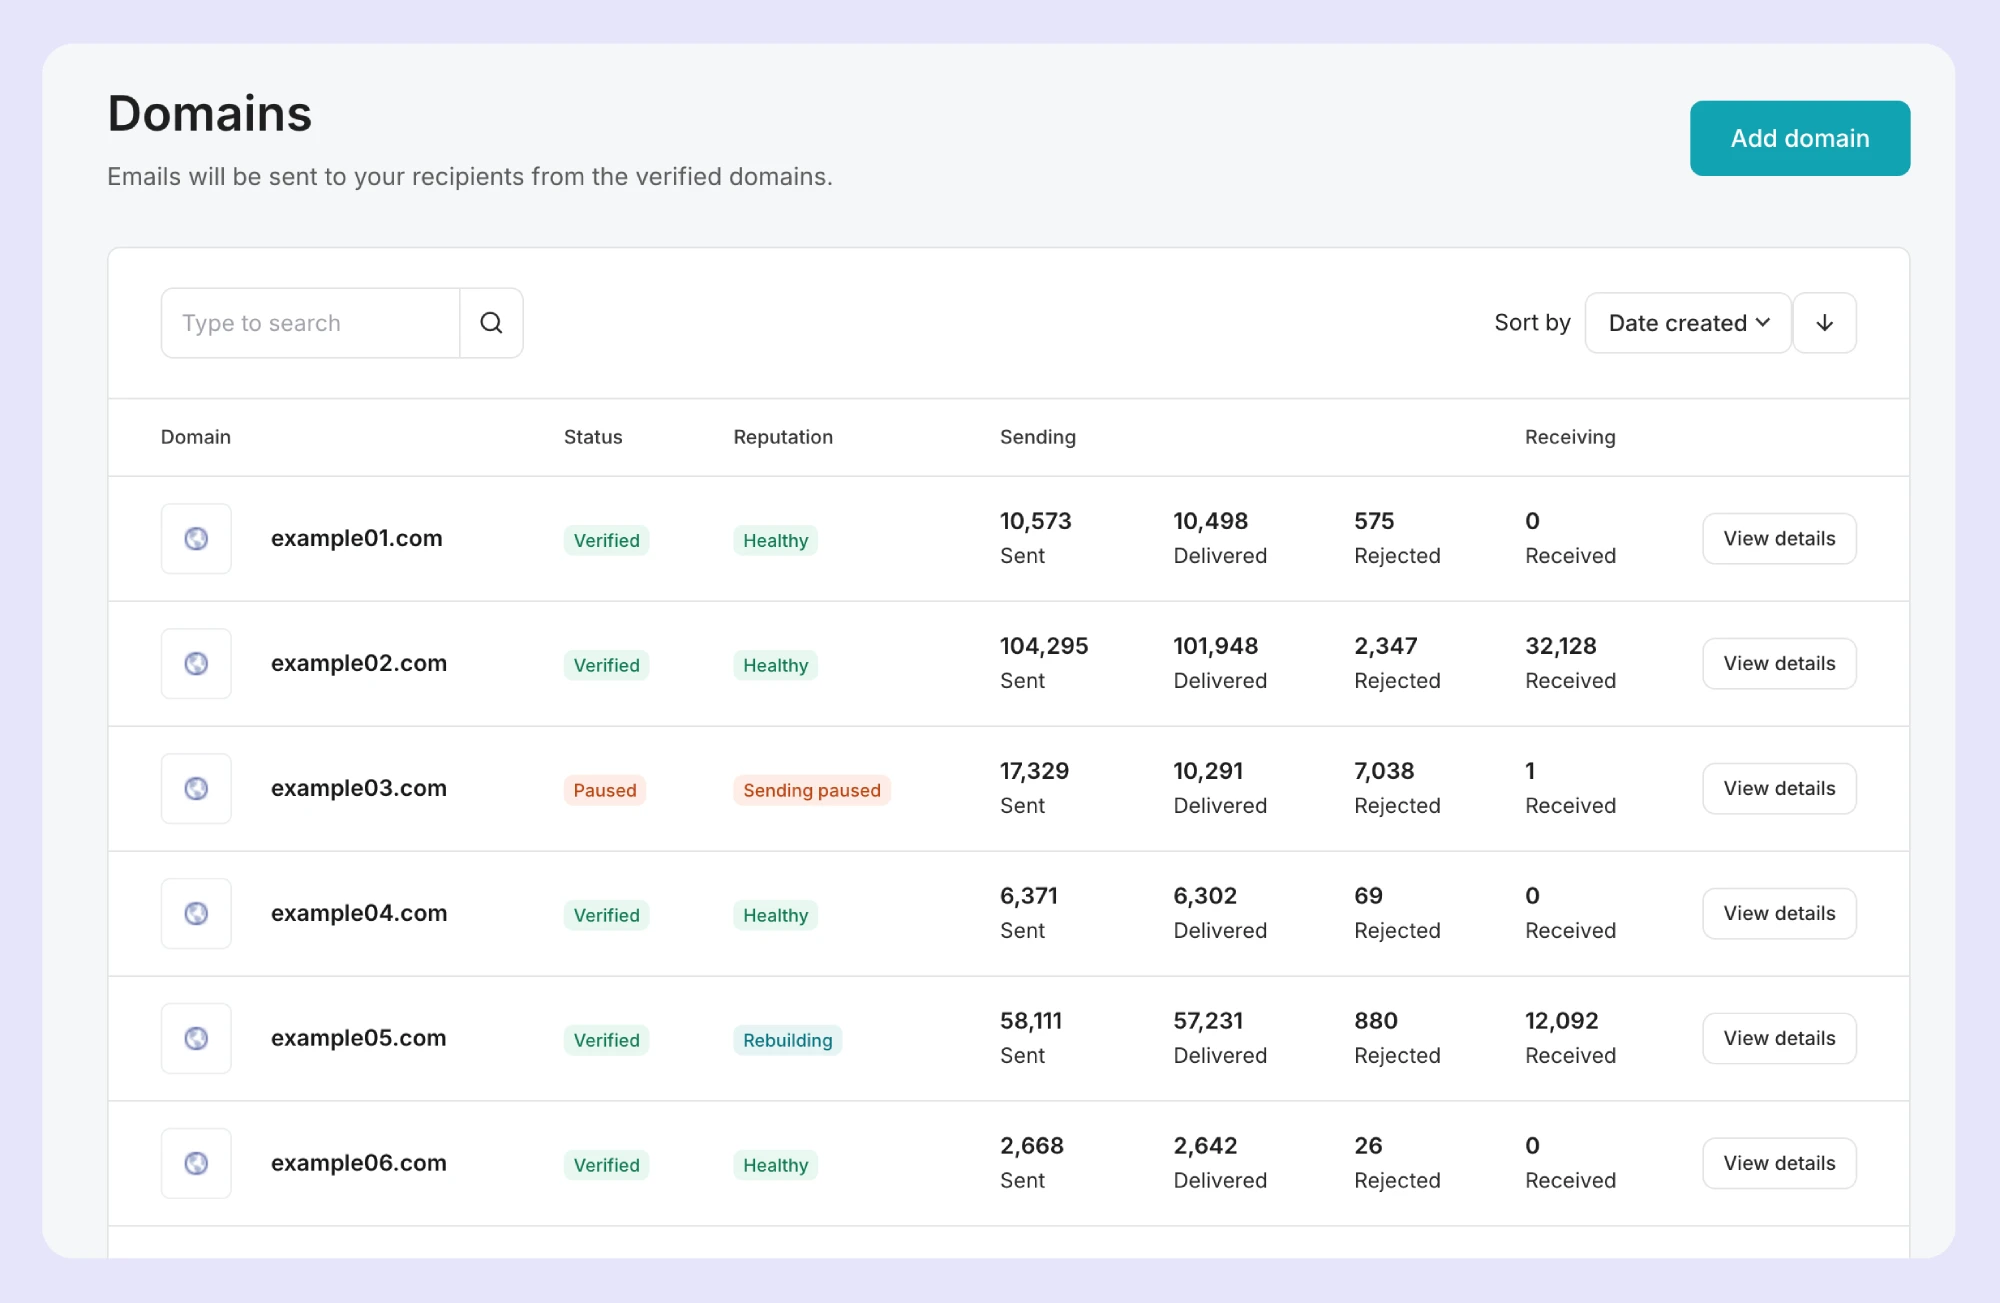This screenshot has width=2000, height=1303.
Task: Click the Reputation column header
Action: (783, 437)
